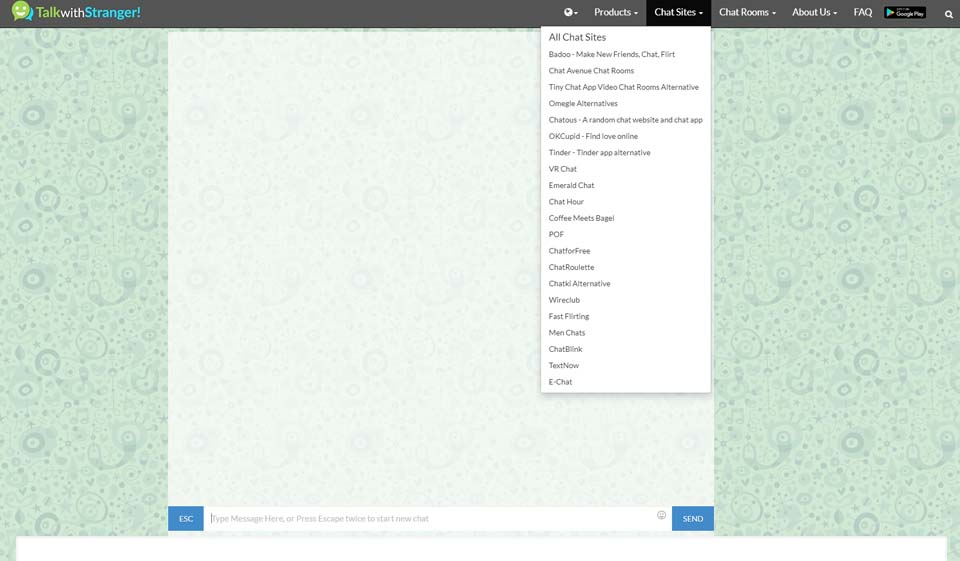Go to the FAQ page
Image resolution: width=960 pixels, height=561 pixels.
coord(862,13)
